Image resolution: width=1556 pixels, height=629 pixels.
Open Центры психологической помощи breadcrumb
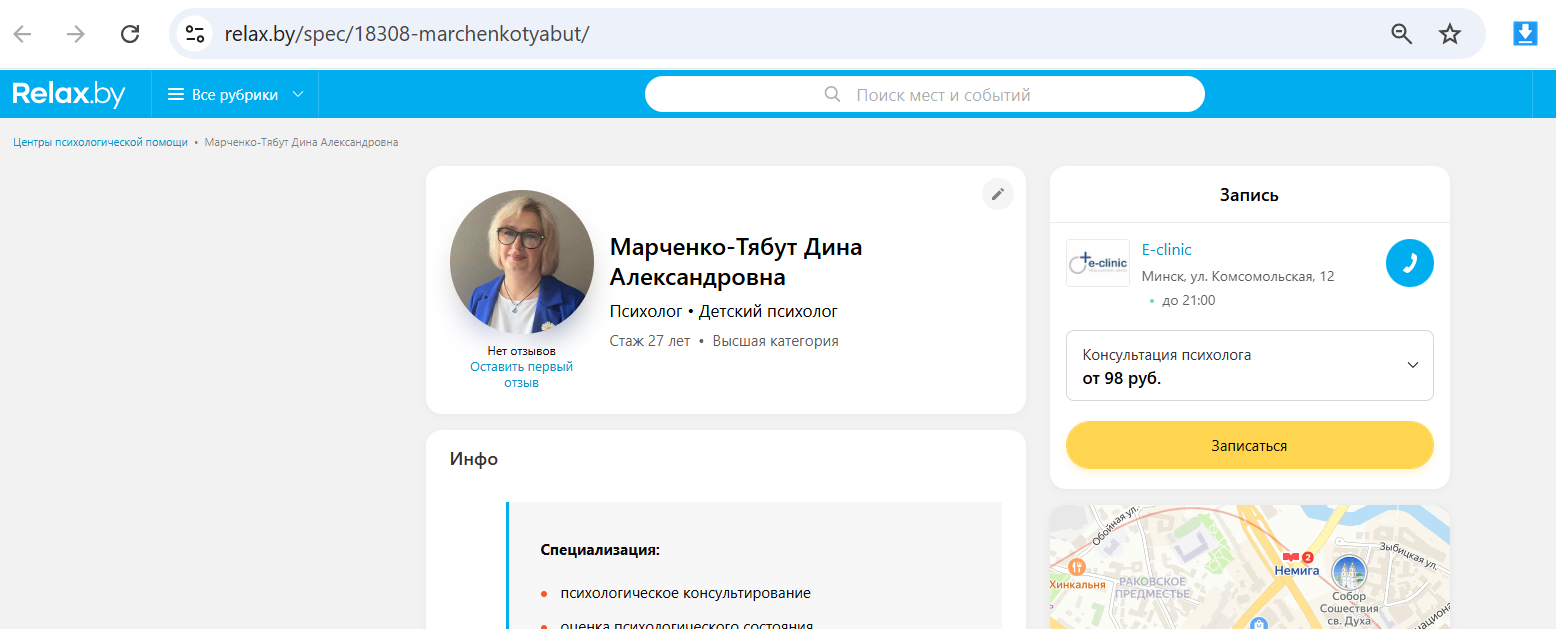pos(100,142)
